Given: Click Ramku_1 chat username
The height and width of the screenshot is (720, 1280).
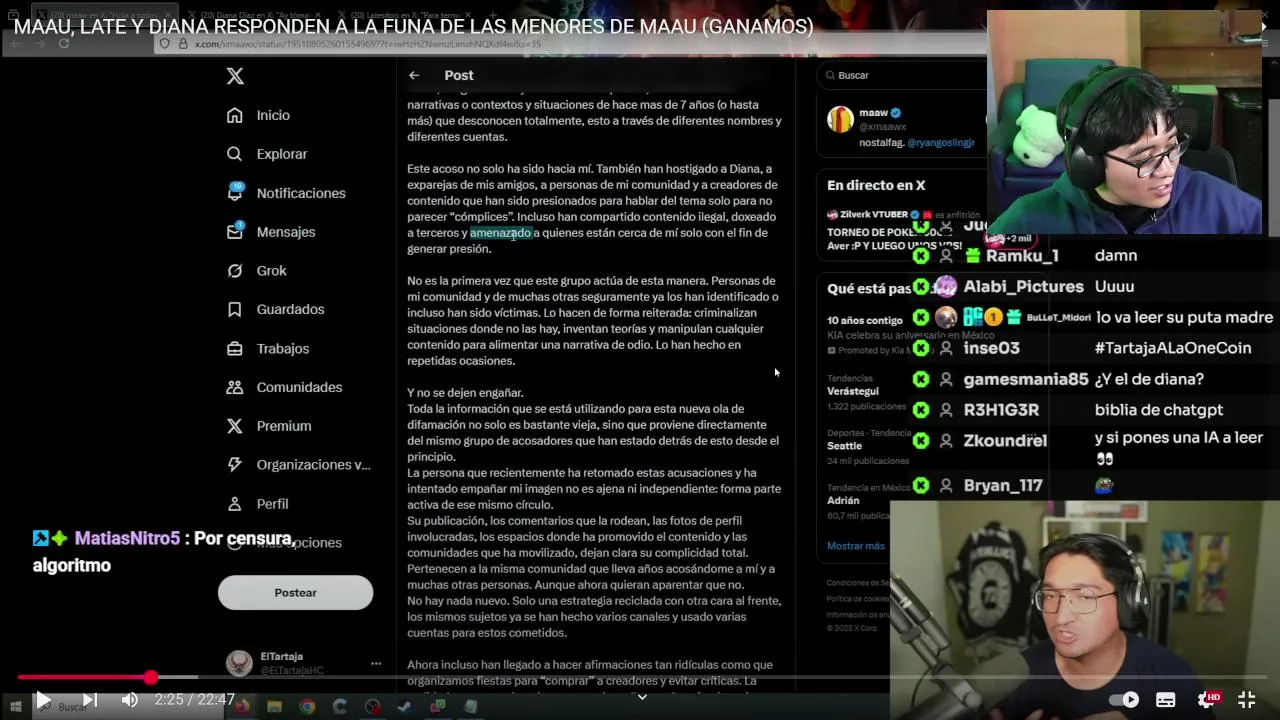Looking at the screenshot, I should (x=1022, y=256).
